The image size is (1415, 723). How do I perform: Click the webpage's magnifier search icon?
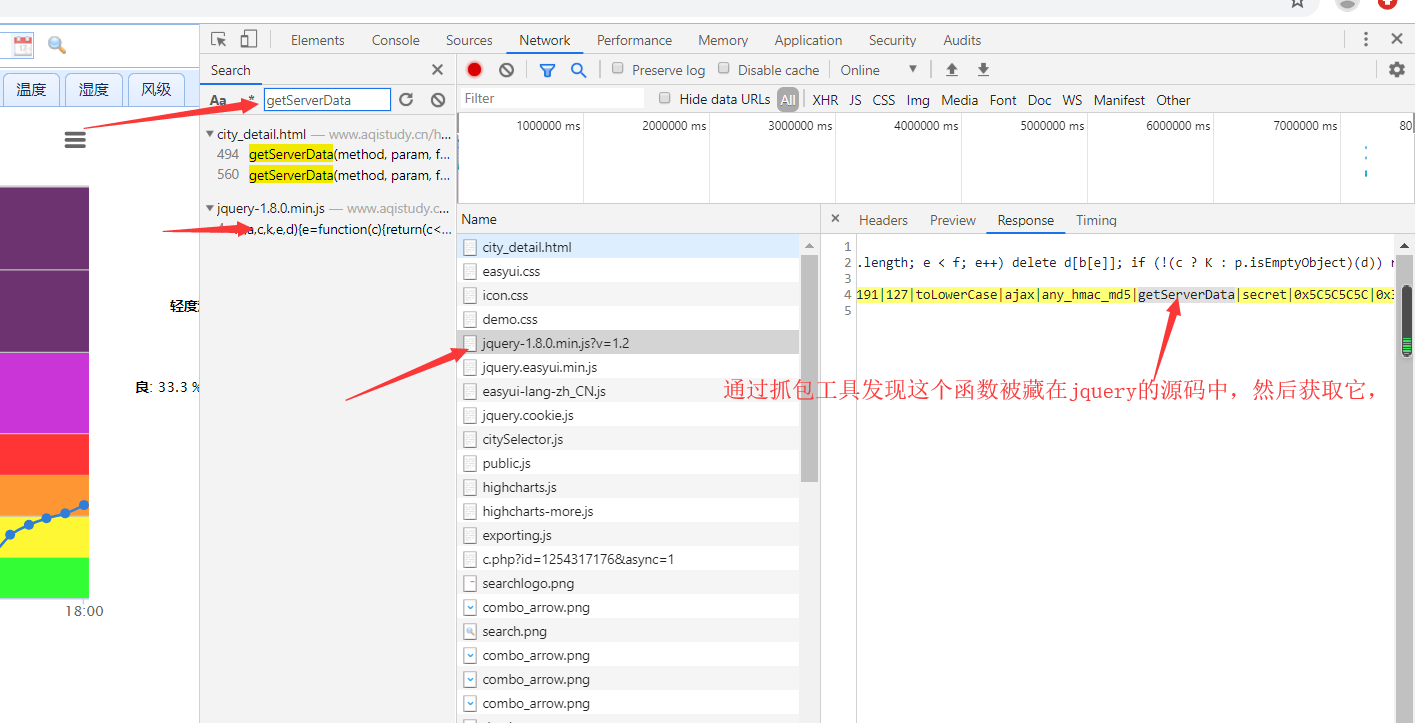click(x=57, y=45)
